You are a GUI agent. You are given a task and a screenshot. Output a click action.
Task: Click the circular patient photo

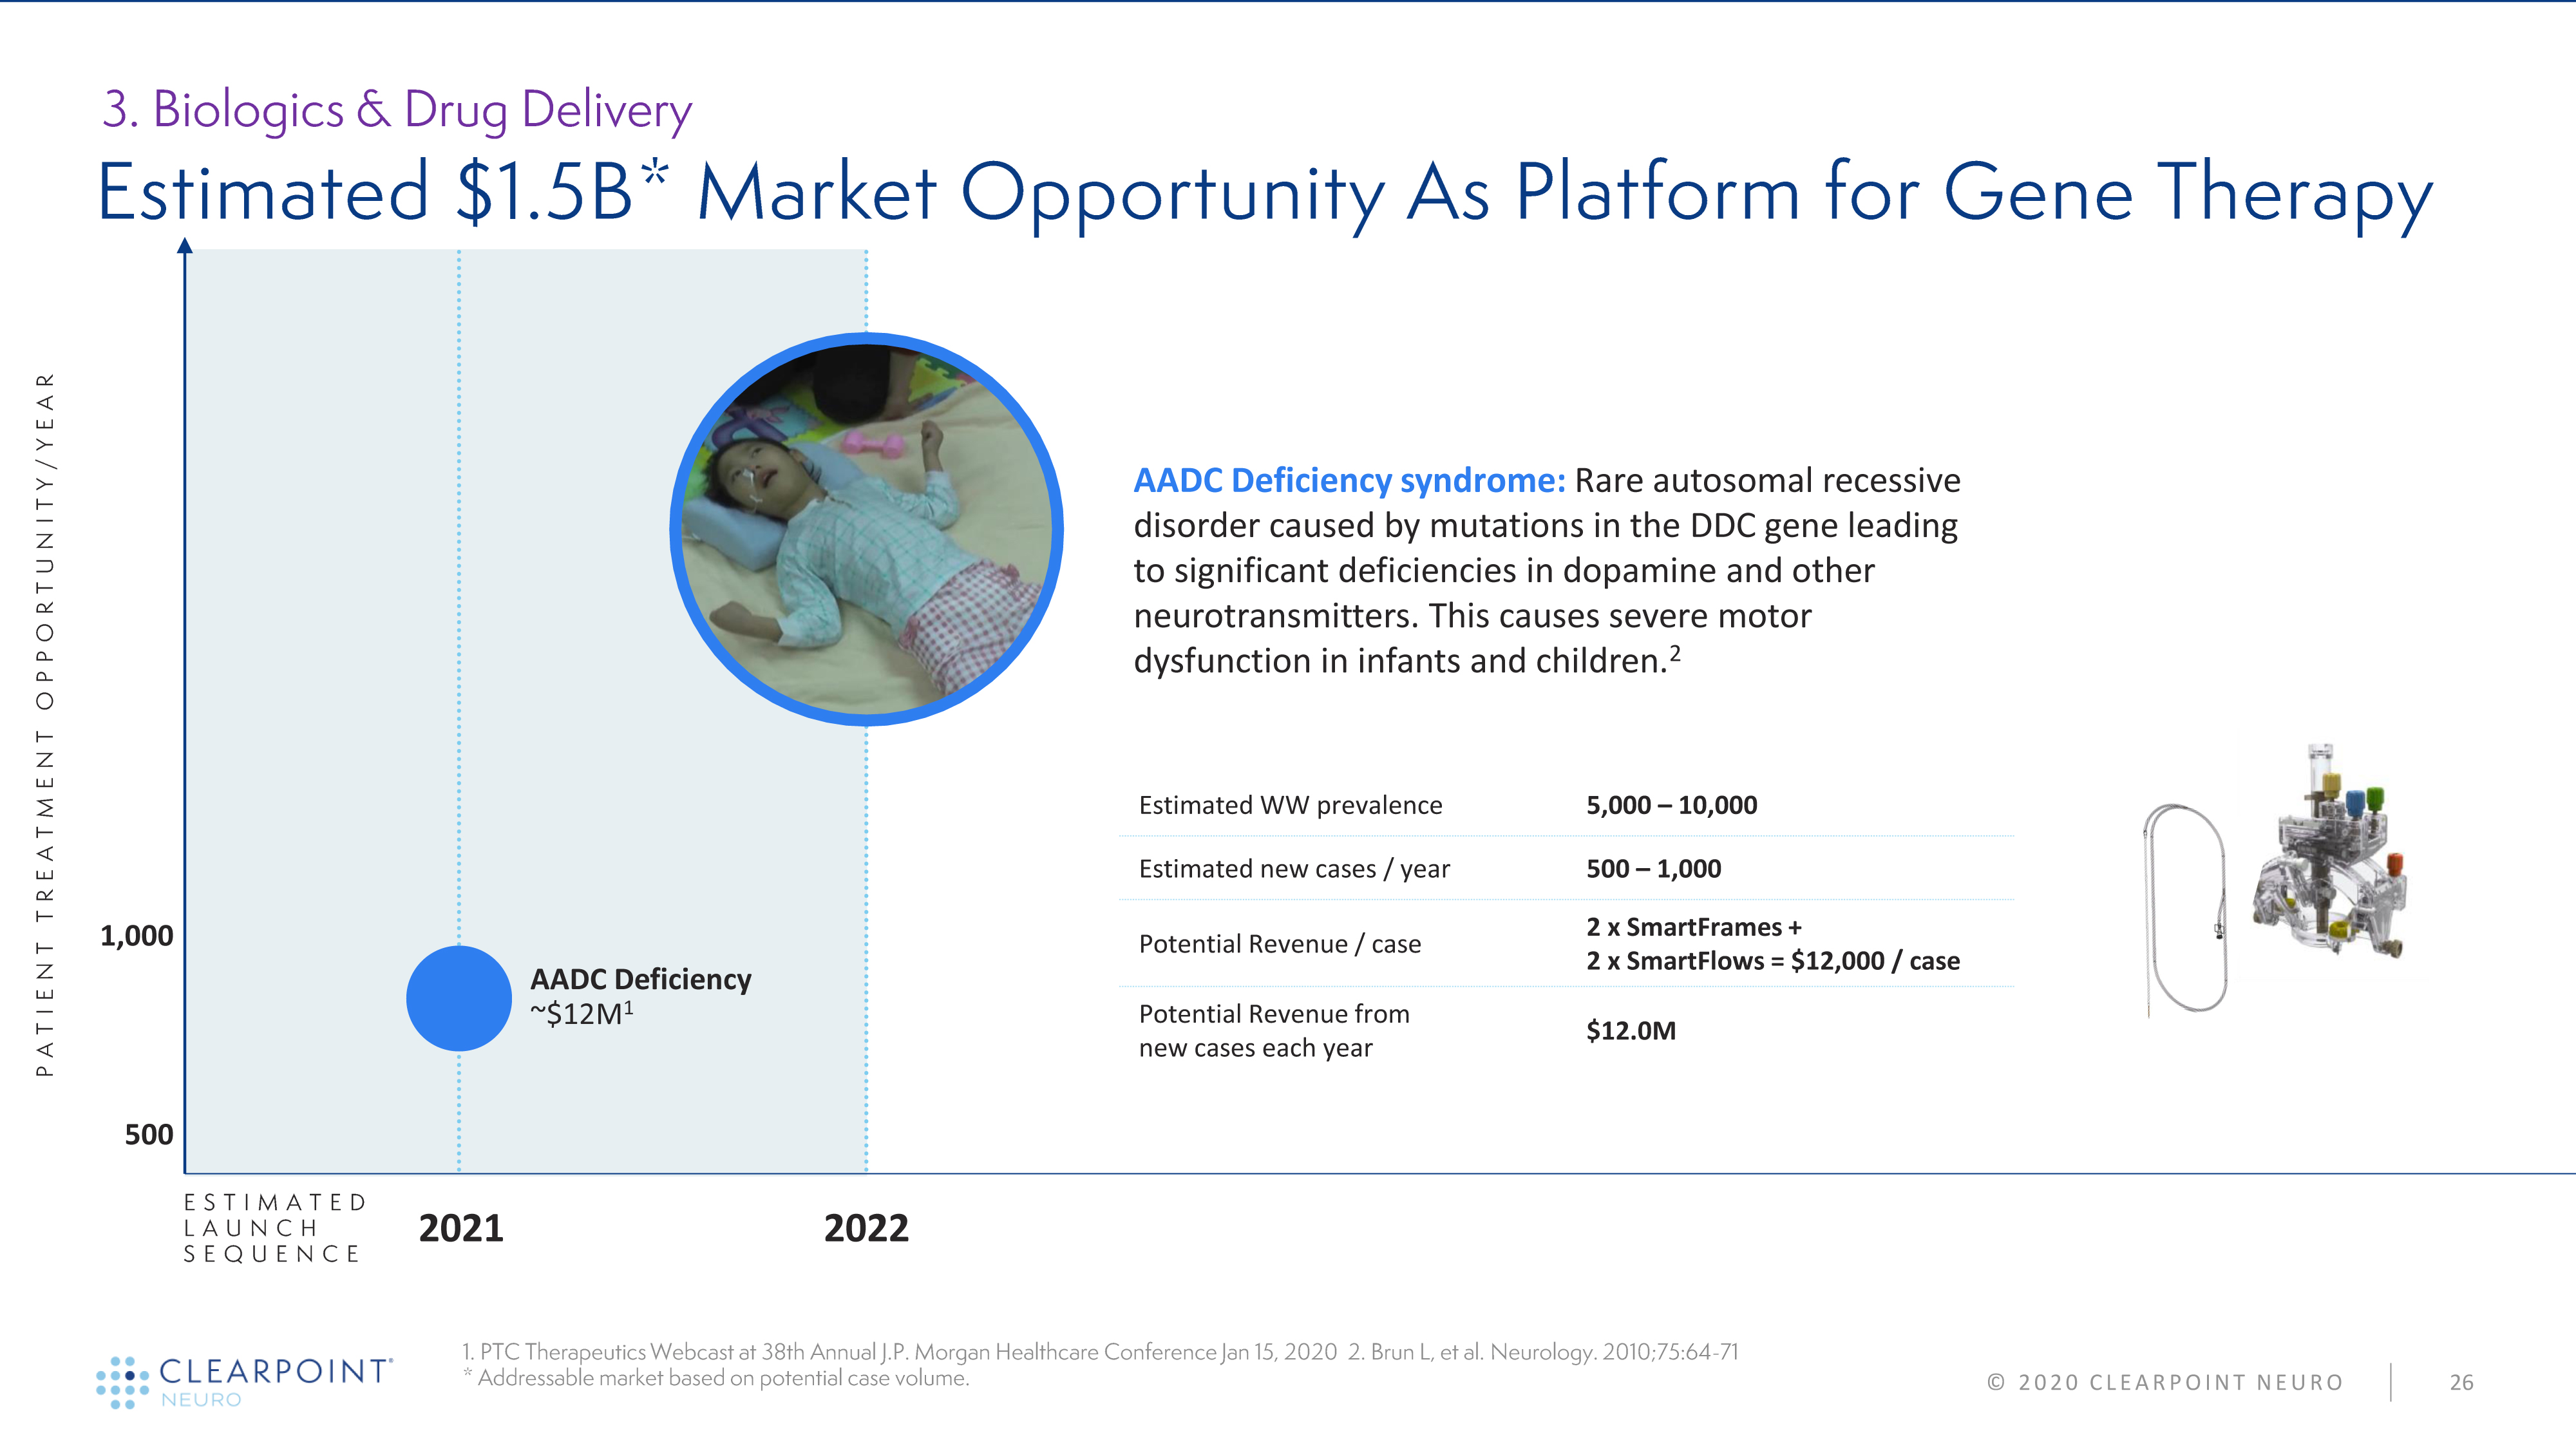coord(866,529)
